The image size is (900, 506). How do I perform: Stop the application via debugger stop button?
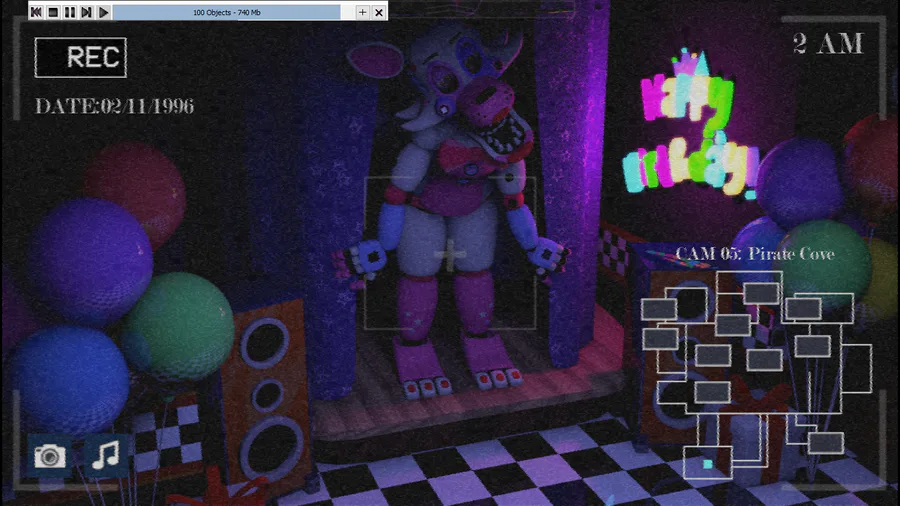click(x=53, y=12)
